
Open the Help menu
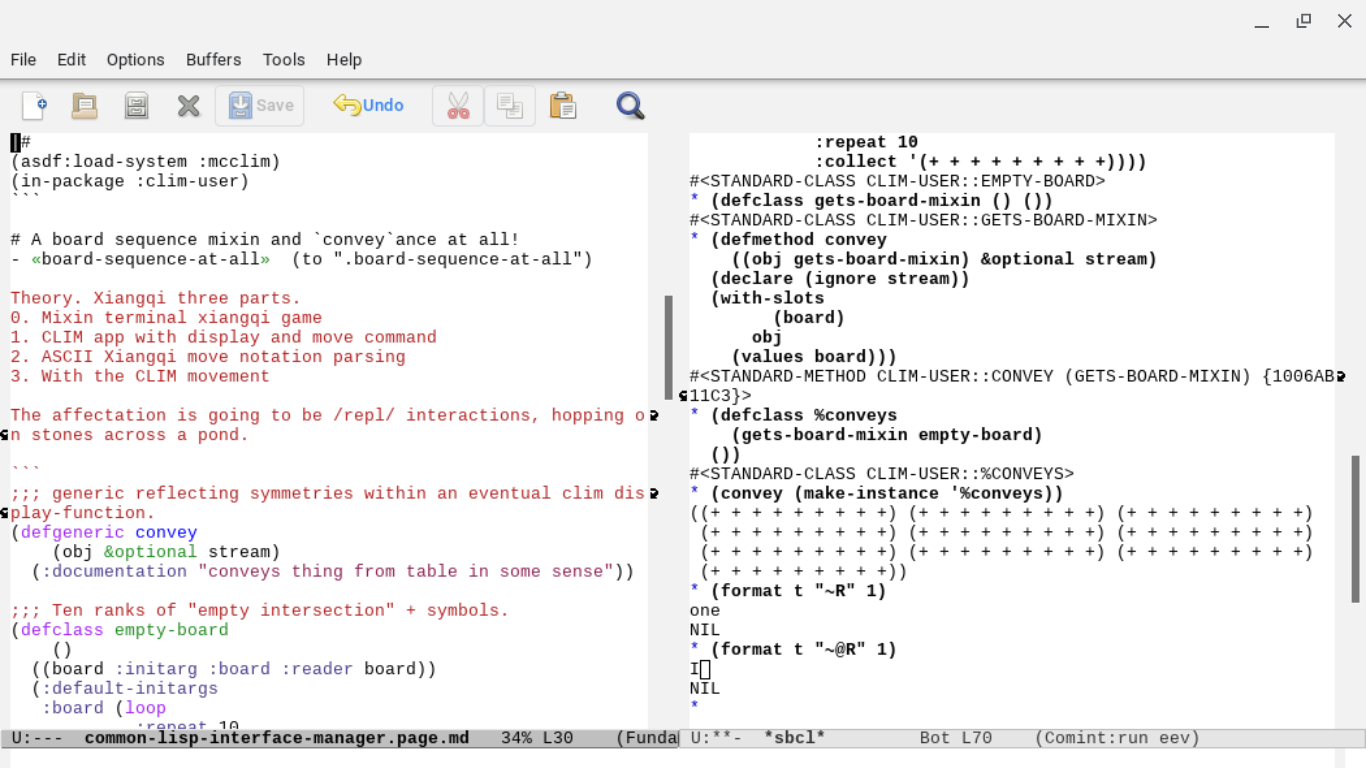pos(343,60)
